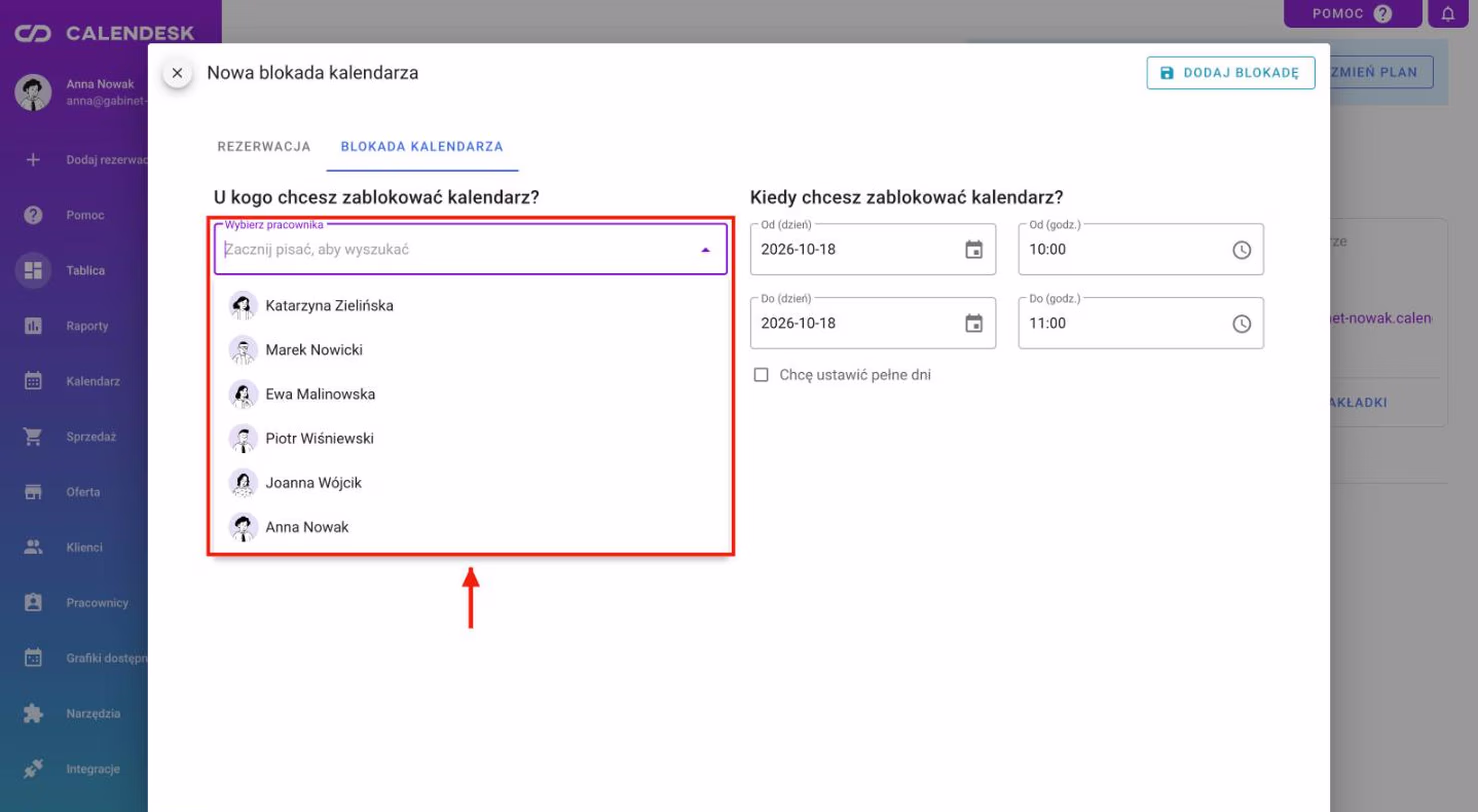Click the Sprzedaż cart icon
The image size is (1478, 812).
coord(33,436)
